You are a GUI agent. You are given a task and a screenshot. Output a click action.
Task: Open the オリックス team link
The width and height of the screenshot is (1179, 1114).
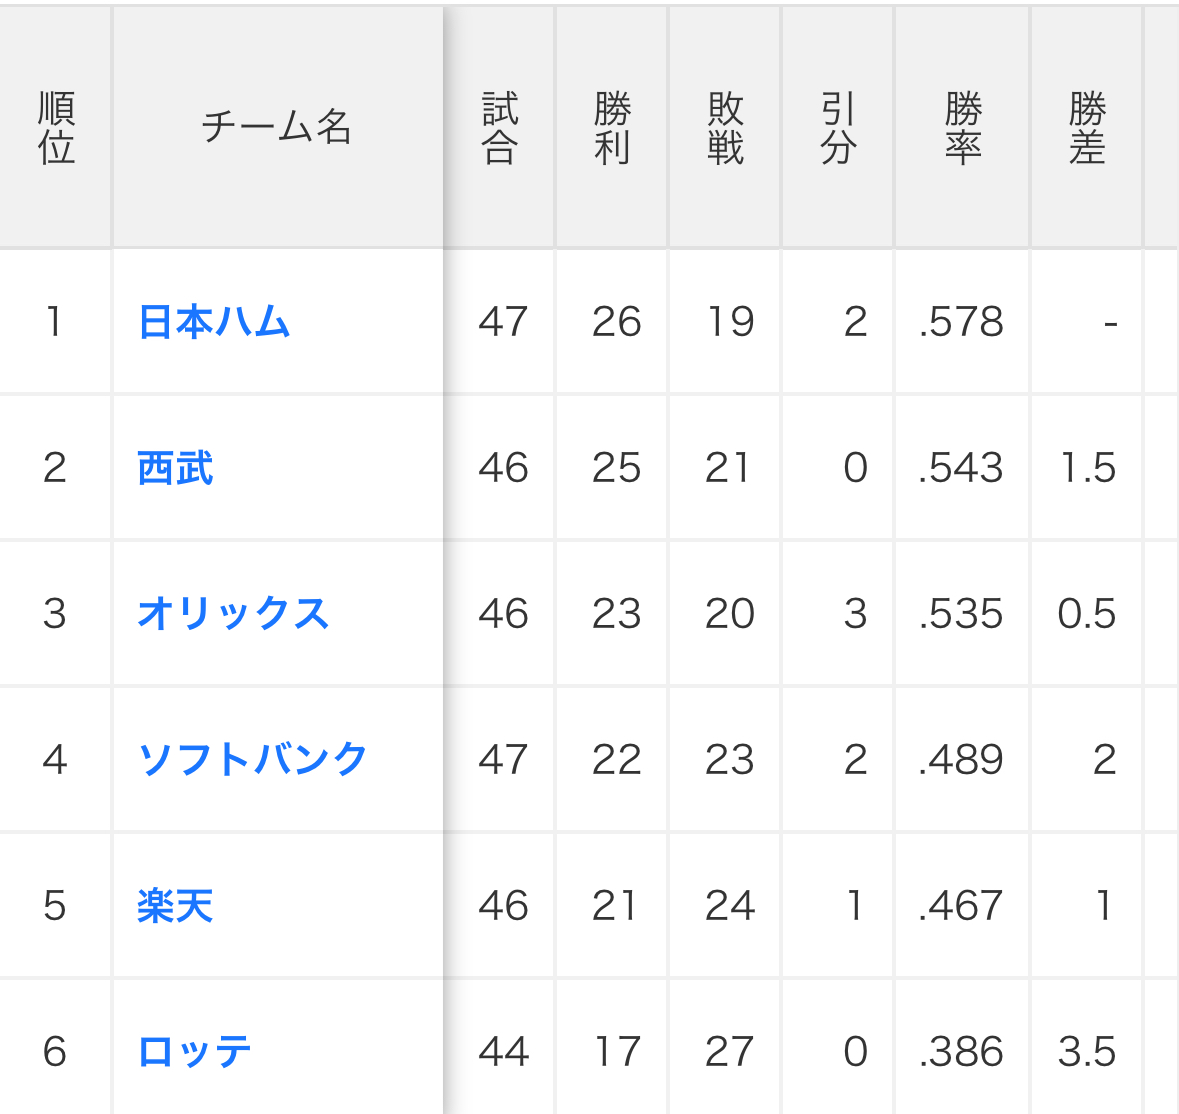(233, 614)
